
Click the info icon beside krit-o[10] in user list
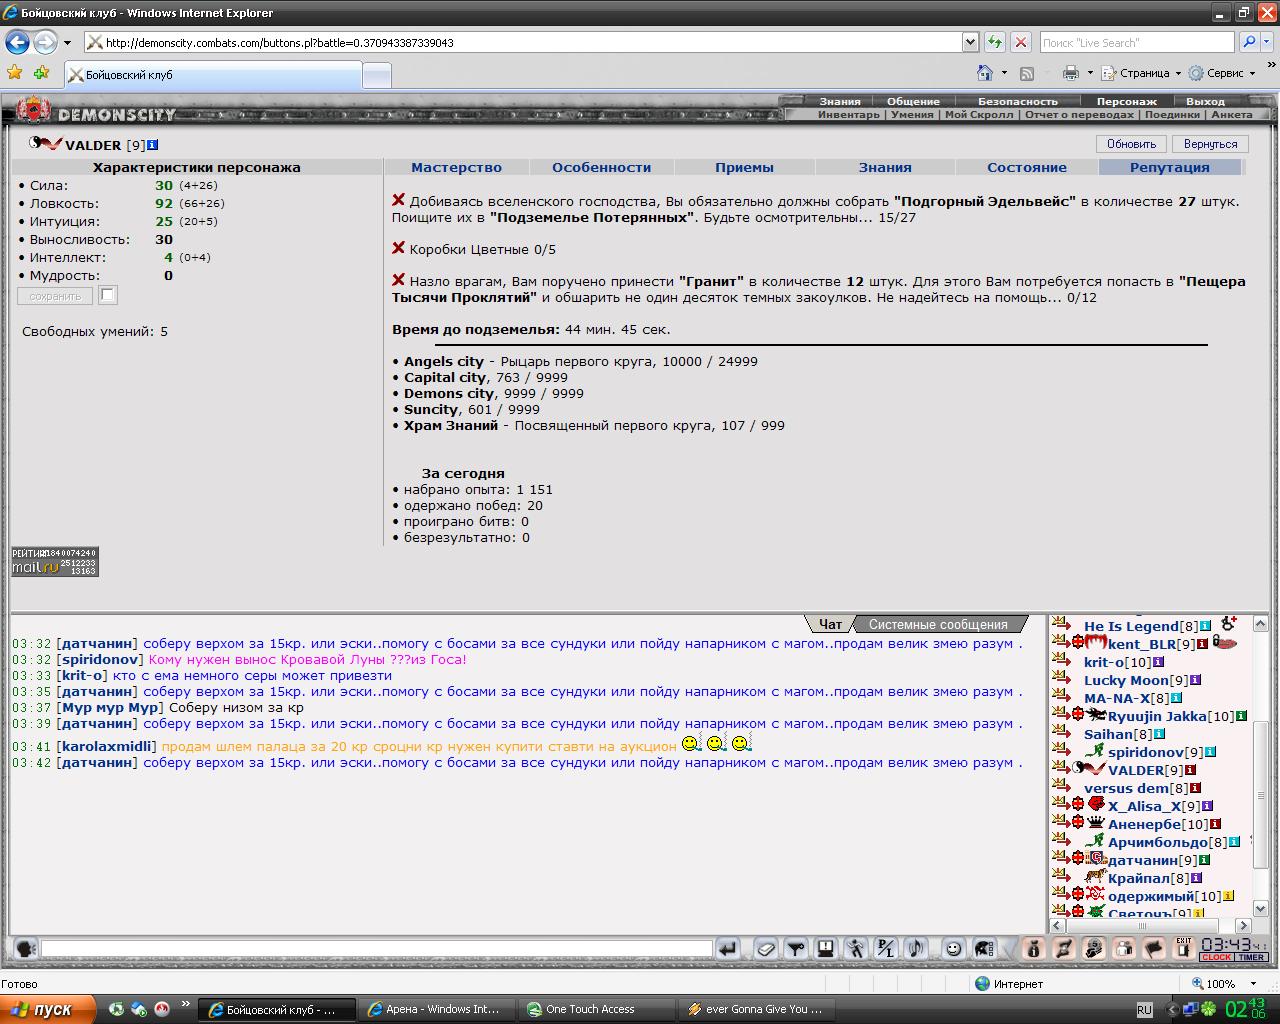point(1159,662)
